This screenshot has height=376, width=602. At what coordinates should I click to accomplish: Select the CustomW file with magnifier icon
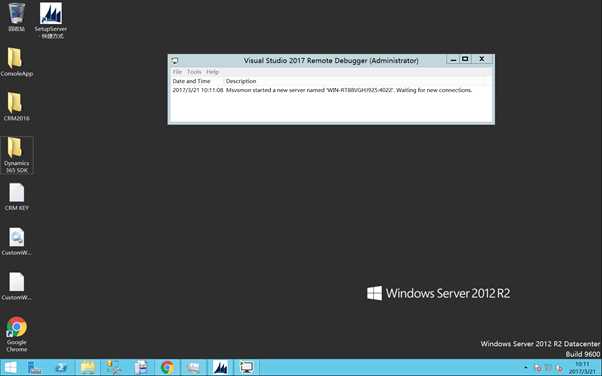17,241
